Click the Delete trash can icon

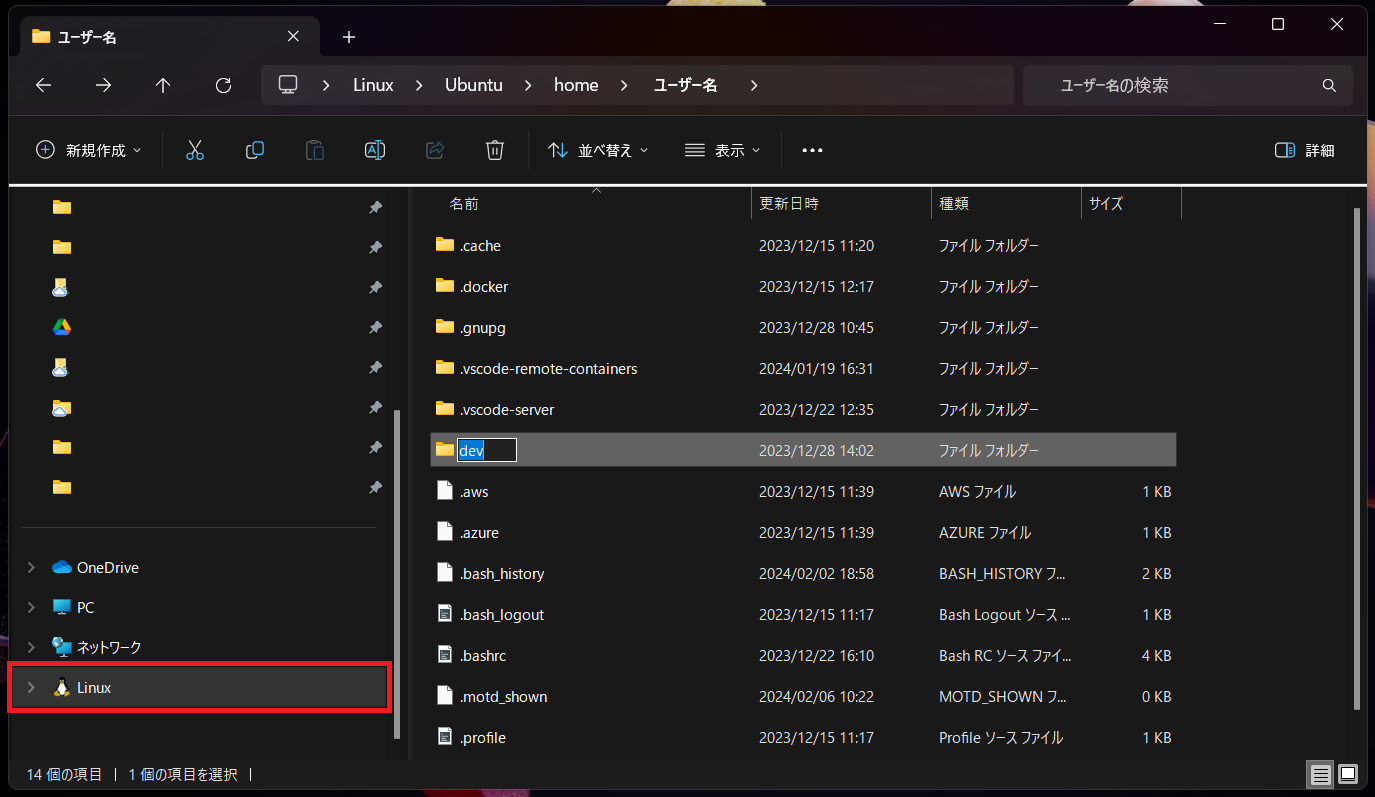click(494, 150)
